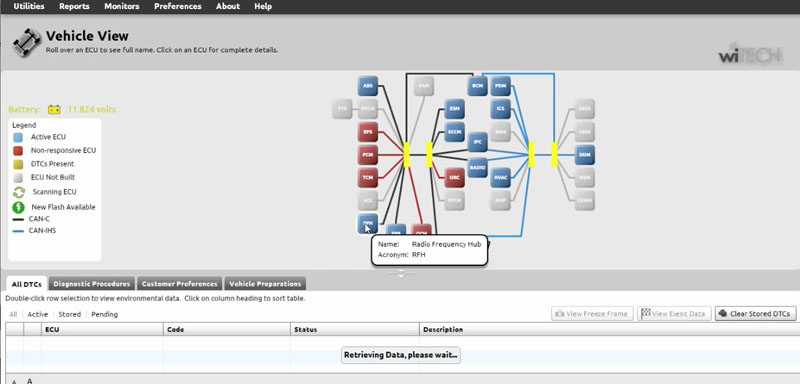Open the About menu

click(x=228, y=6)
